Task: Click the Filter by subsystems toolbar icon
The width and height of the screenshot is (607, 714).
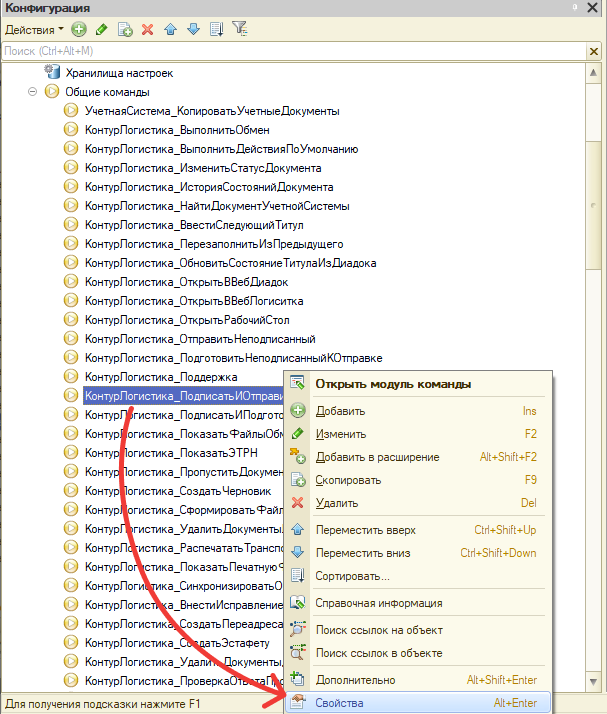Action: pyautogui.click(x=240, y=29)
